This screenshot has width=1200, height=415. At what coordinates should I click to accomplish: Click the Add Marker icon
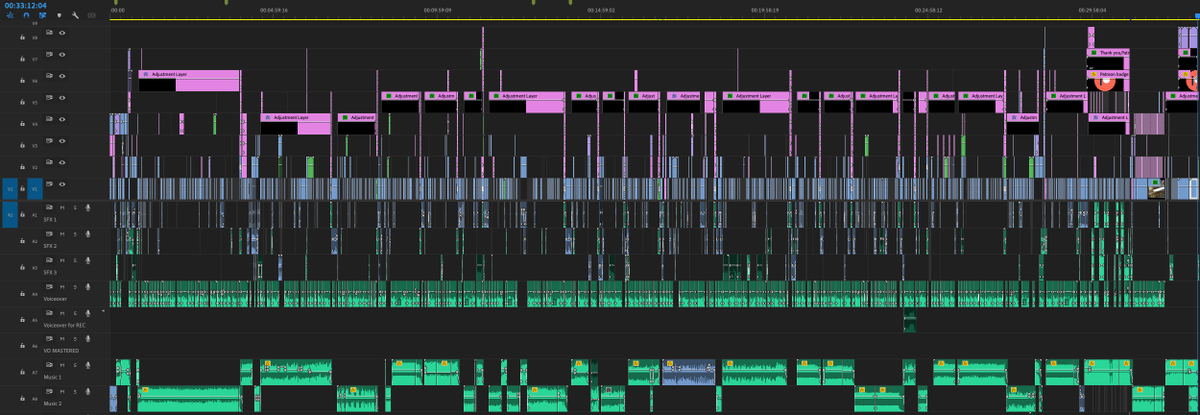click(58, 16)
